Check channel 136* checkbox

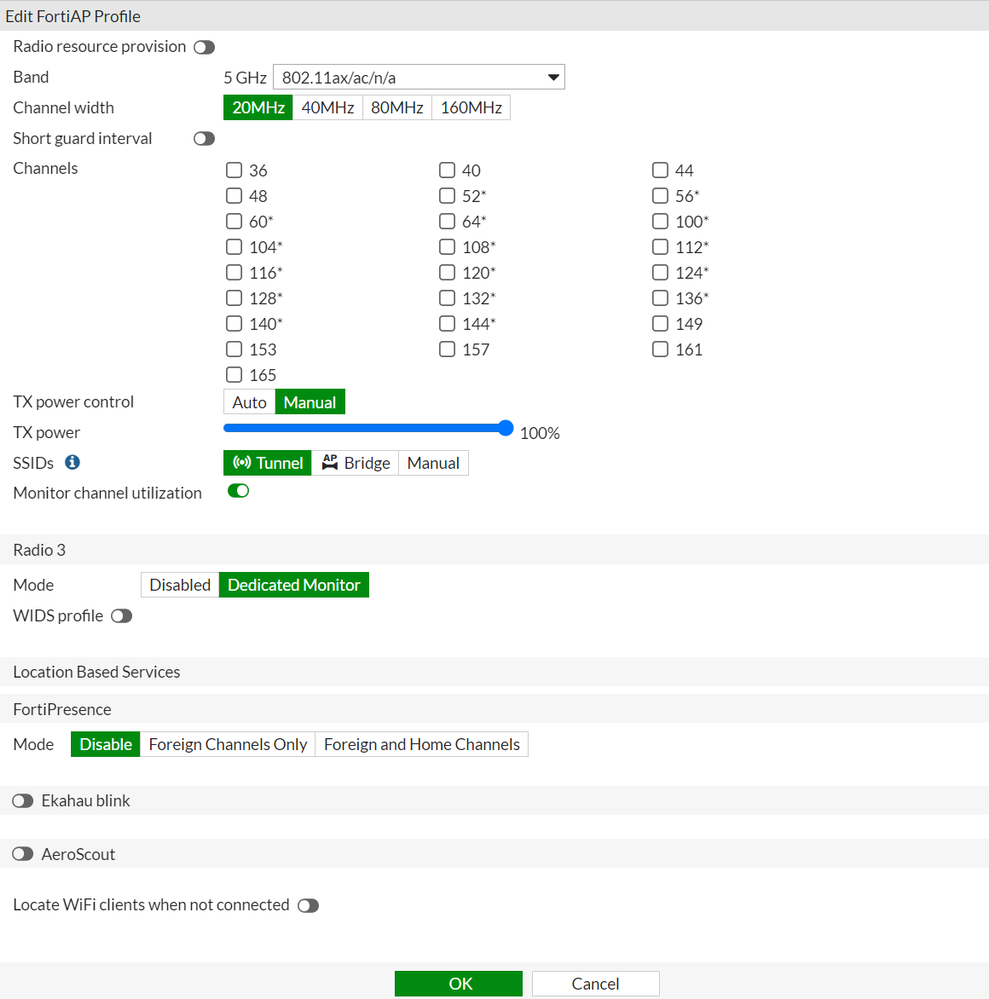[660, 298]
